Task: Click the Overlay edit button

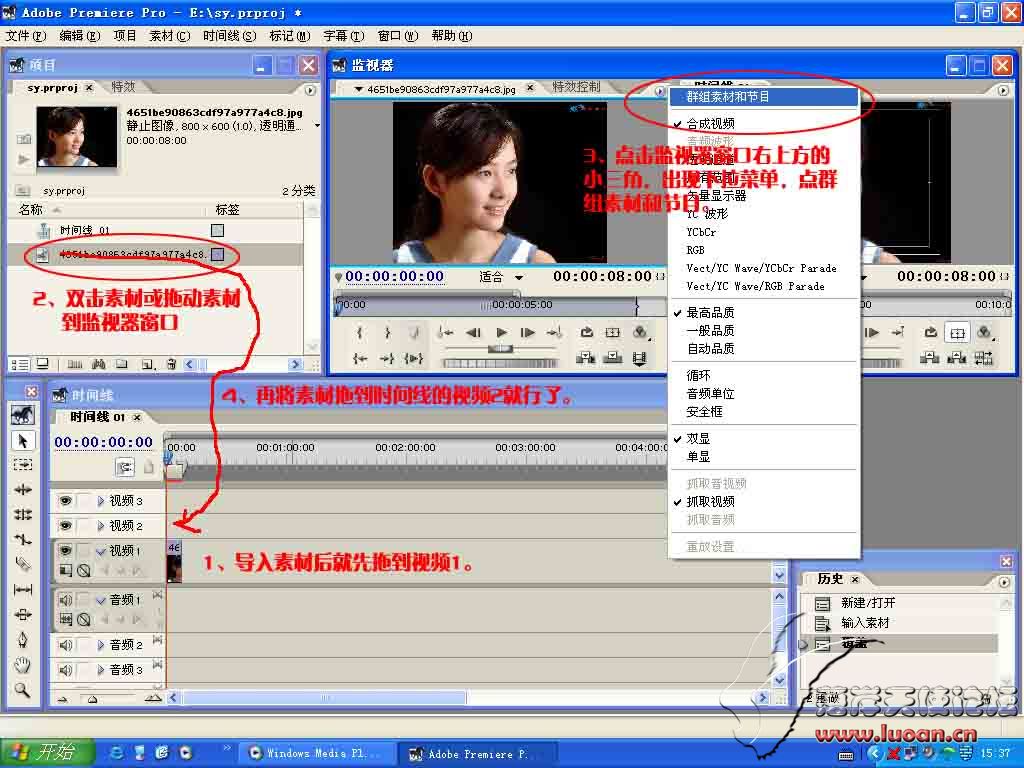Action: (x=613, y=357)
